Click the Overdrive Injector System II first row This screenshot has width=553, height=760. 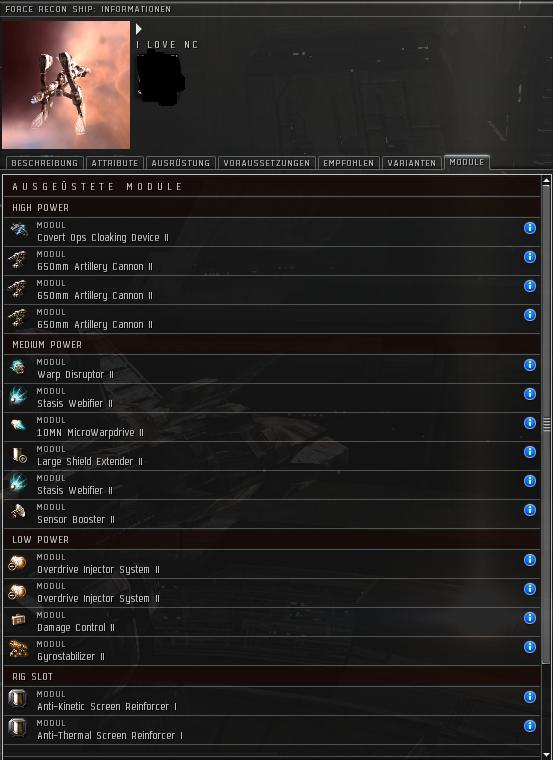coord(271,564)
